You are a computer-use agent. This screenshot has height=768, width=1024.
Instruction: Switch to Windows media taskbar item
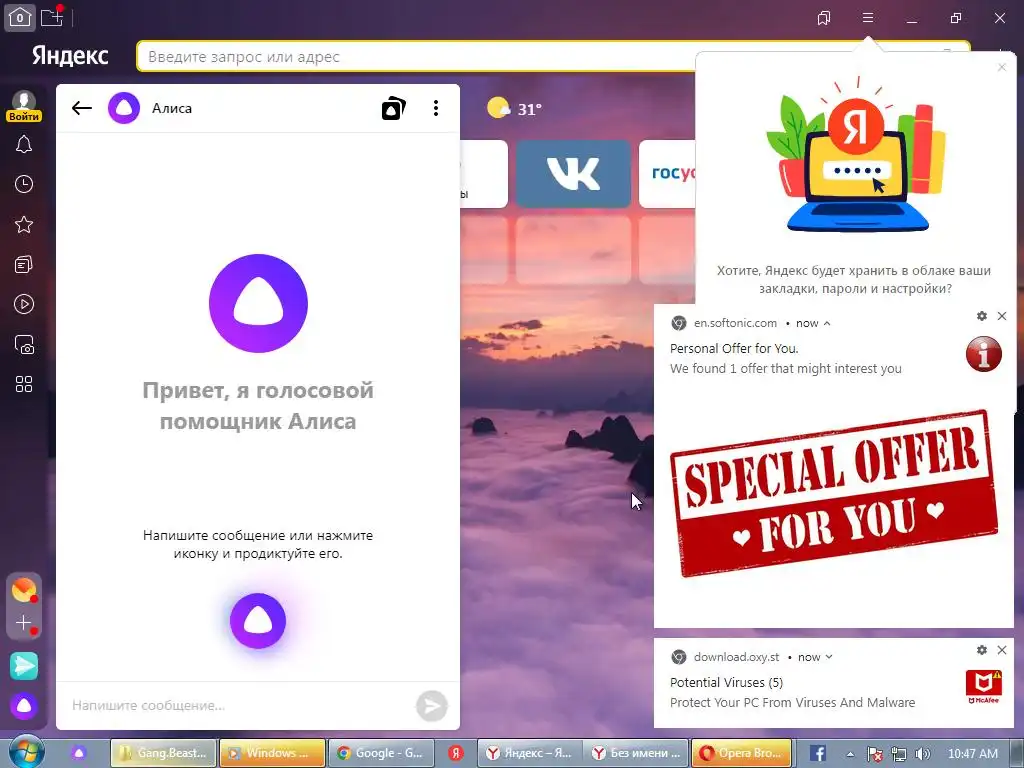272,753
